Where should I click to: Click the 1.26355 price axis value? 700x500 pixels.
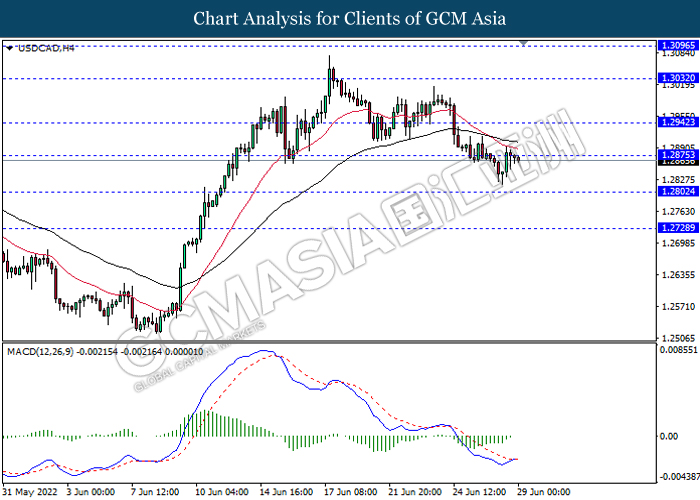tap(679, 275)
